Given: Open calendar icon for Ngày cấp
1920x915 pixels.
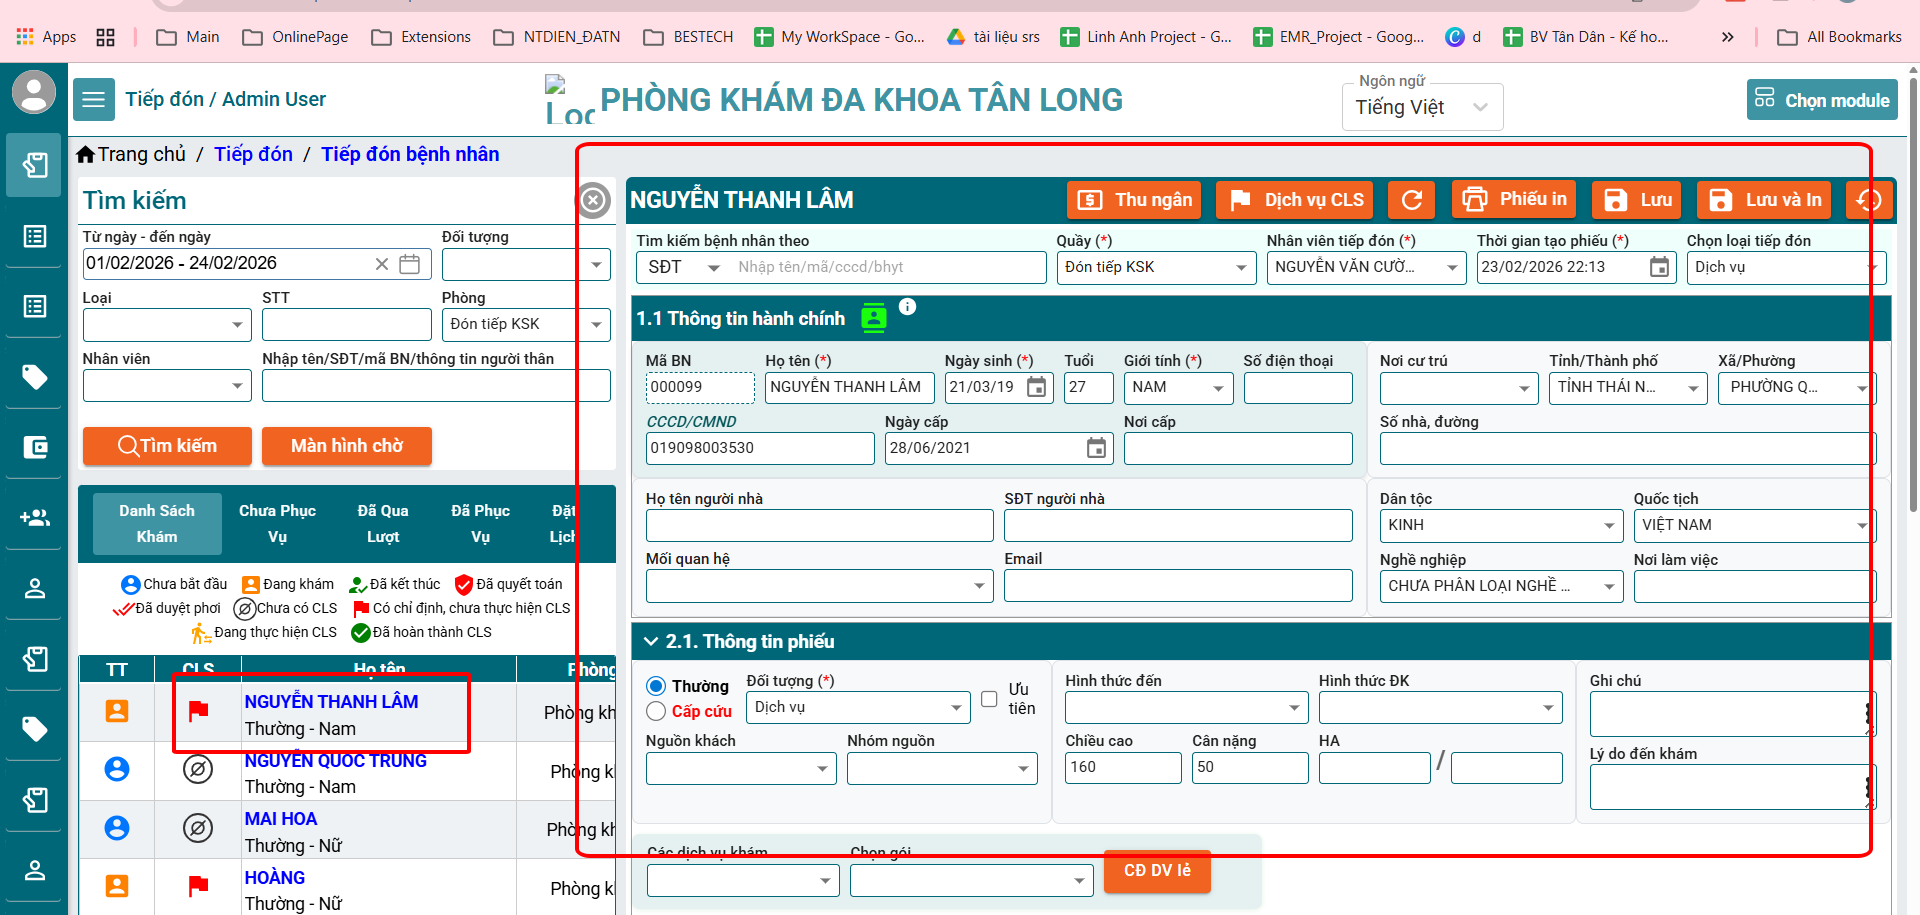Looking at the screenshot, I should point(1097,448).
